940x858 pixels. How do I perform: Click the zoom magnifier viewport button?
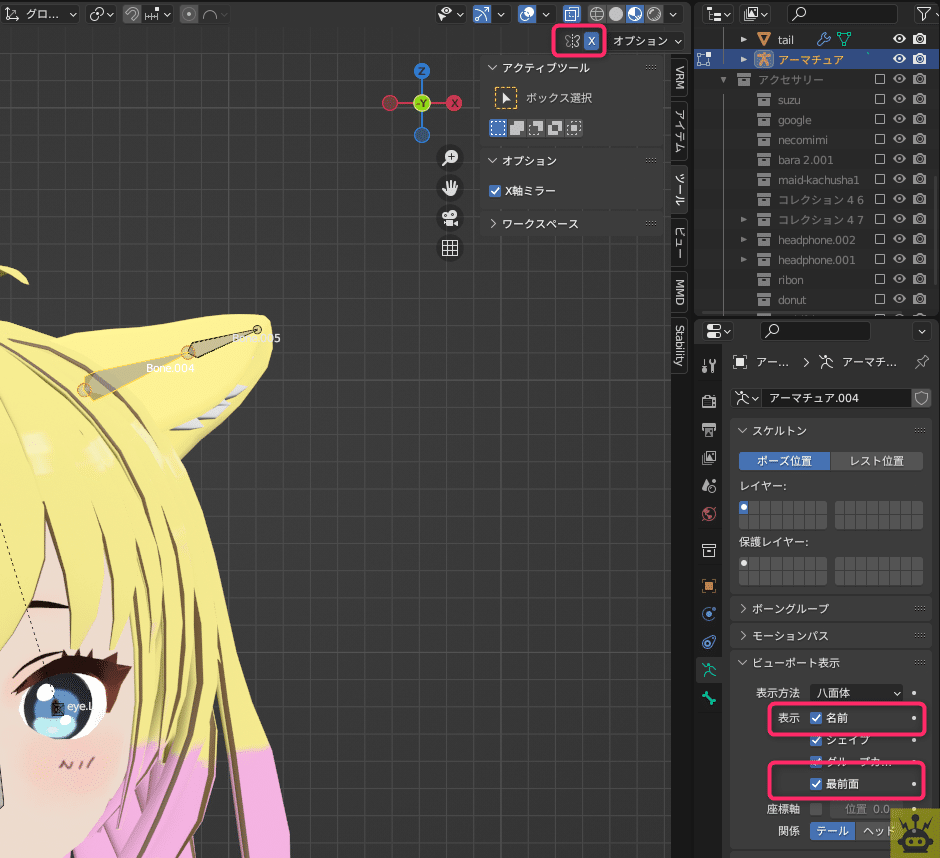tap(450, 157)
